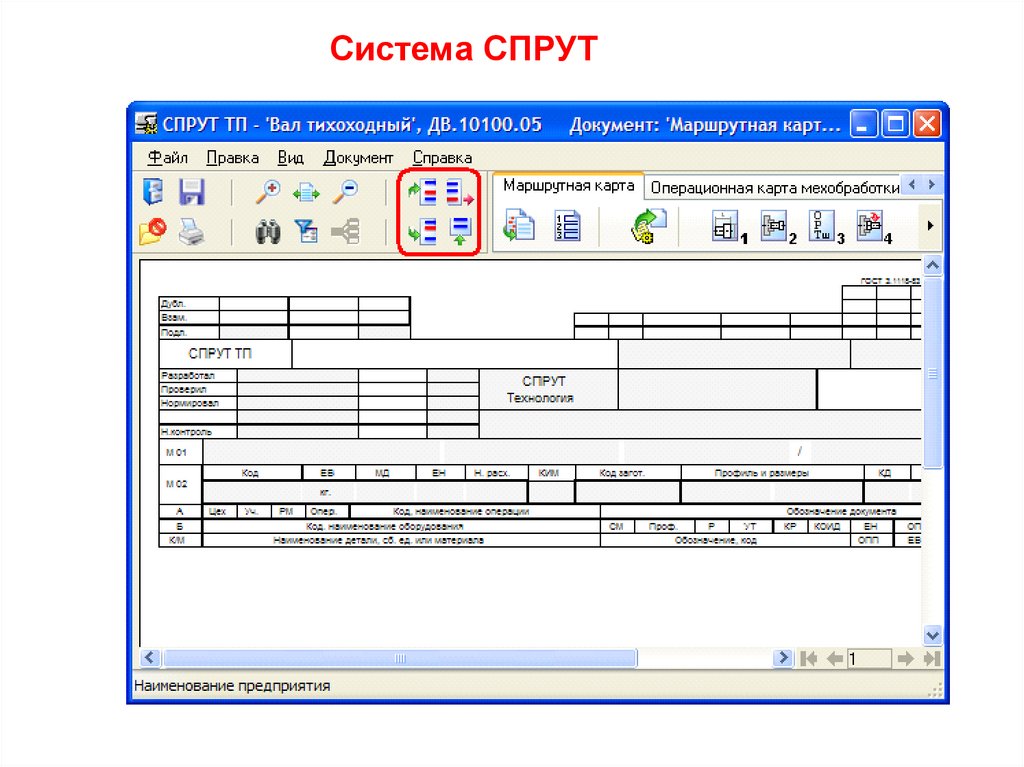Open the archive cabinet icon in toolbar

pyautogui.click(x=153, y=192)
